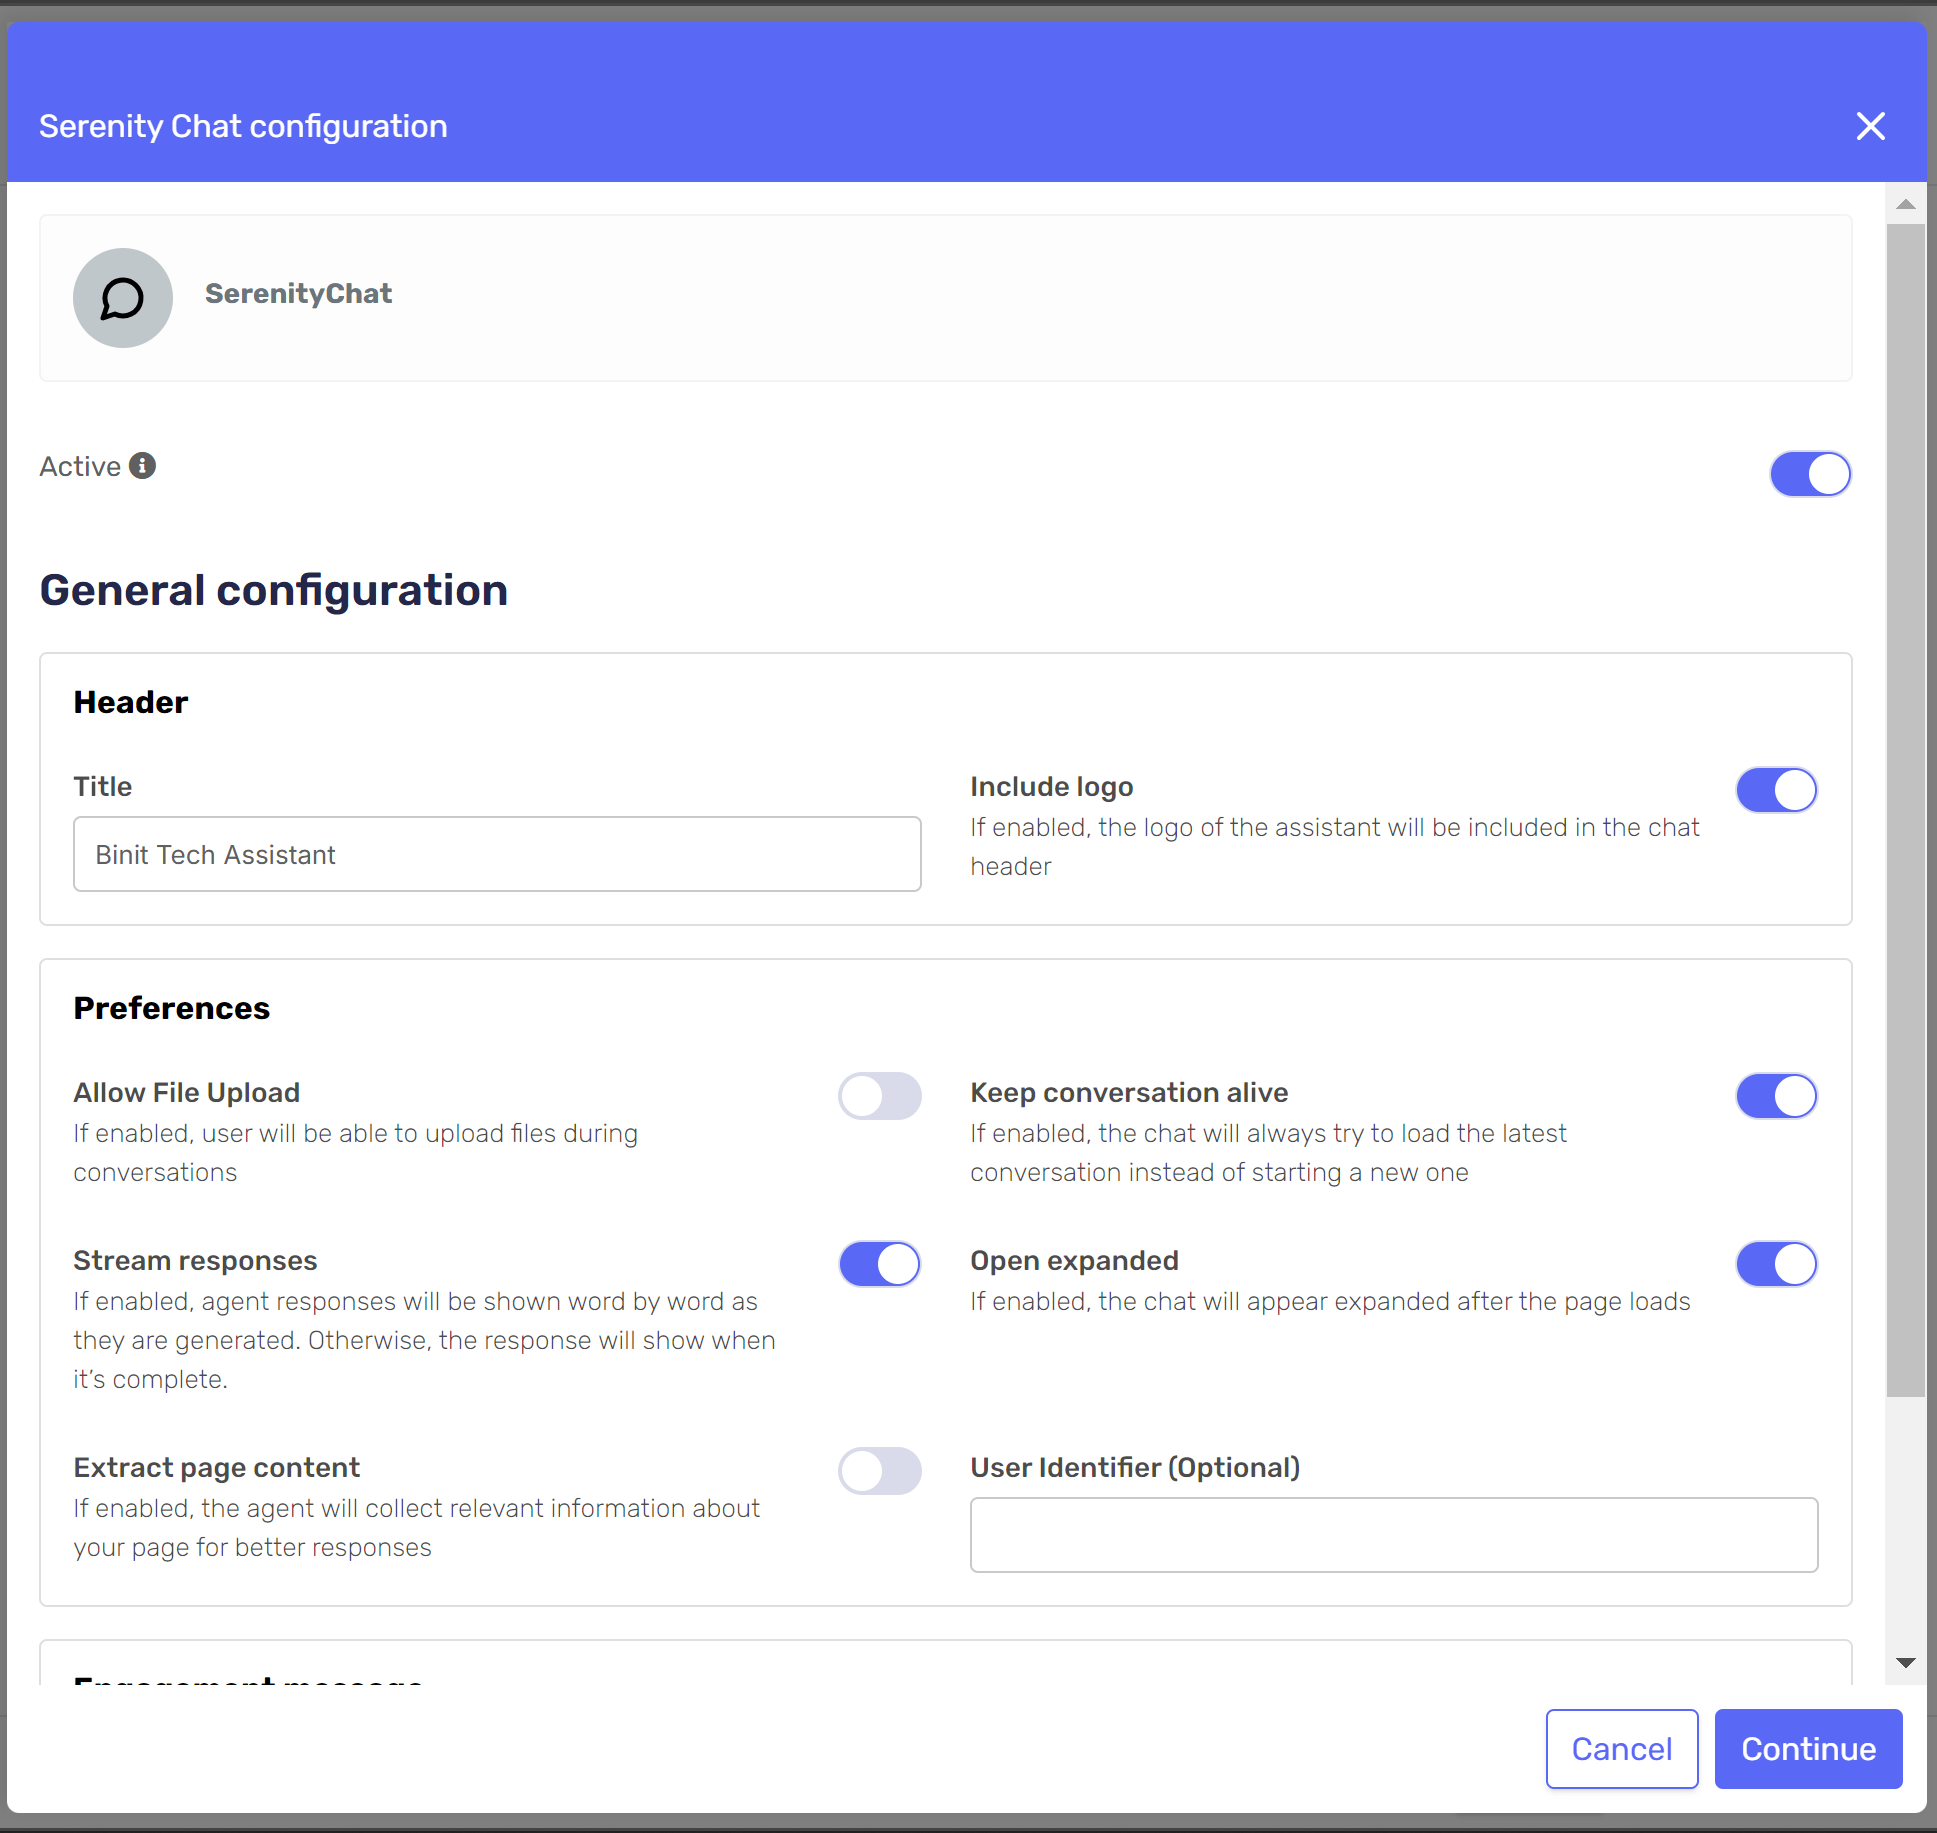
Task: Toggle the Active switch off
Action: [1810, 474]
